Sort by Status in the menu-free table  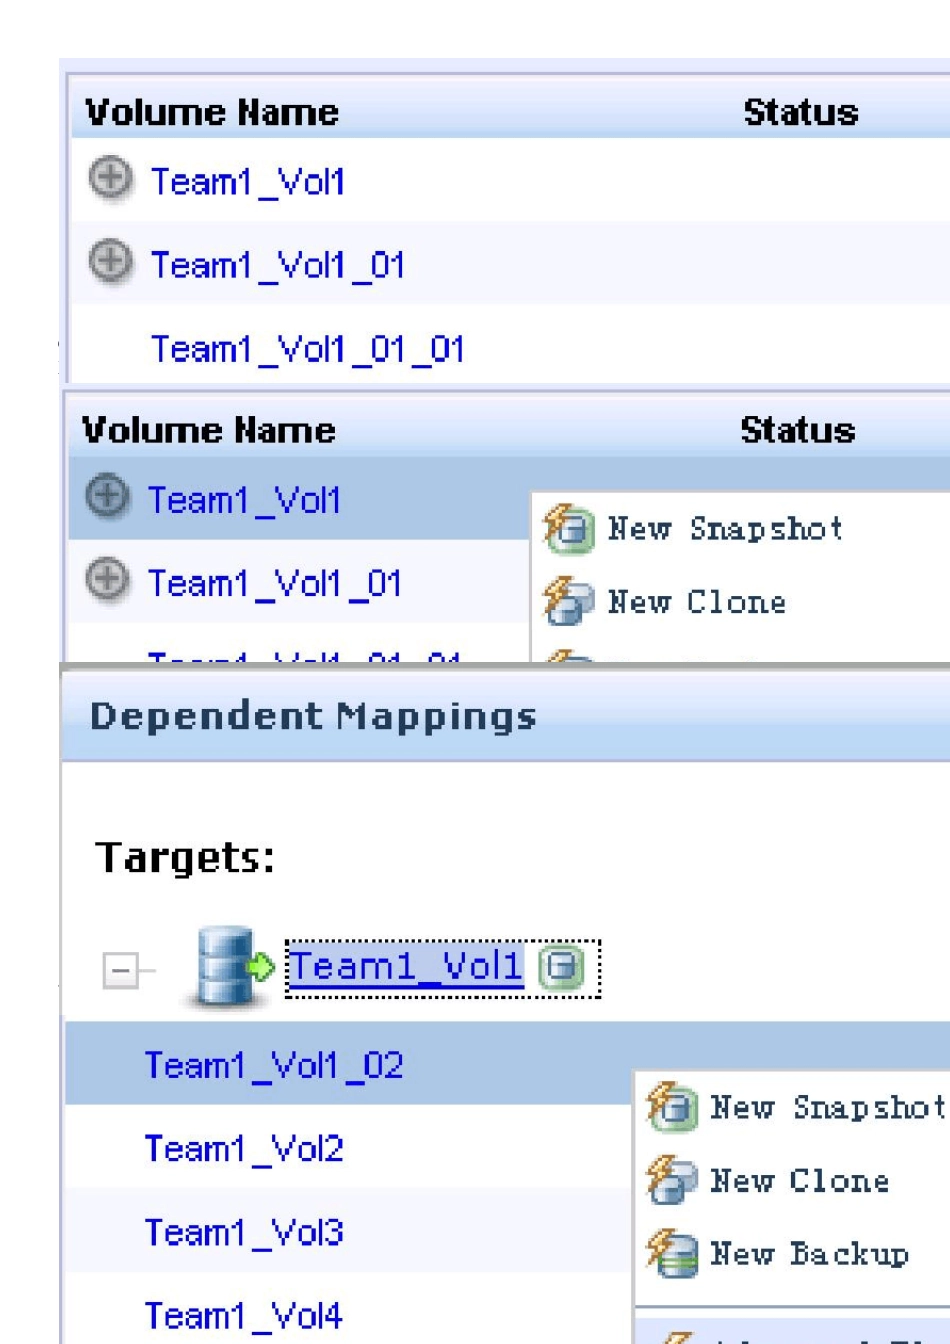tap(801, 112)
